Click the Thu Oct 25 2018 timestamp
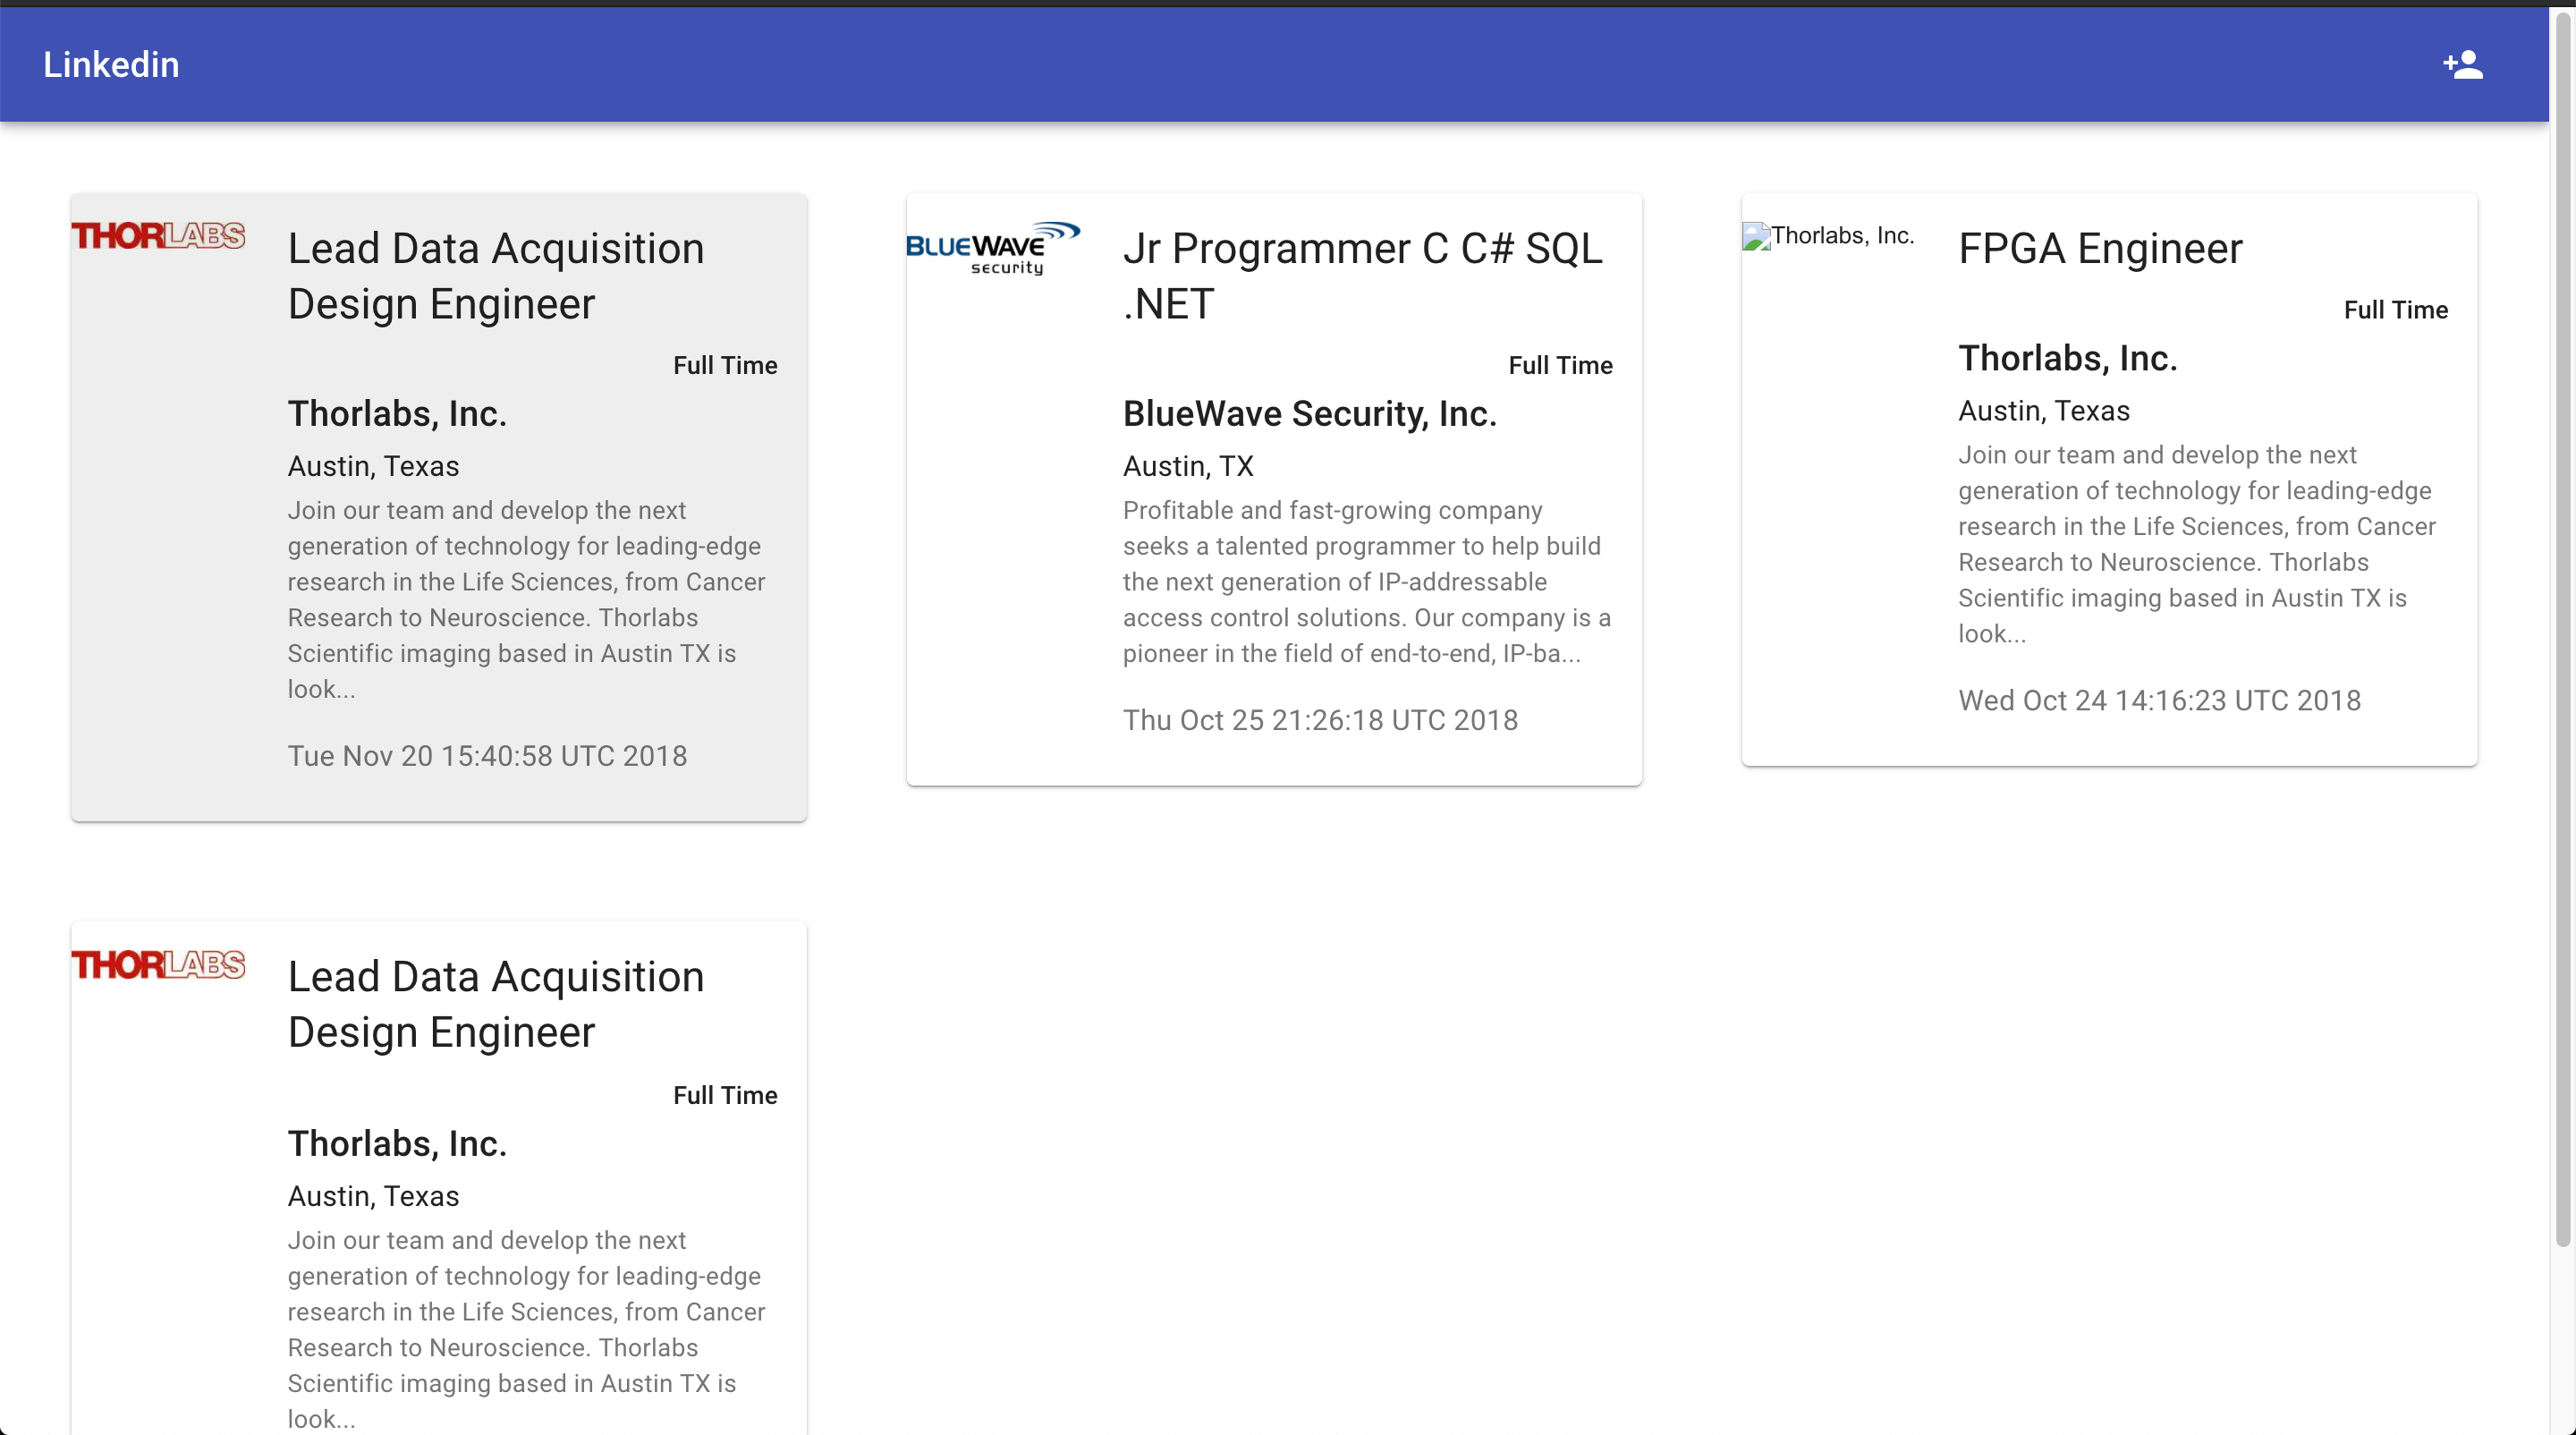This screenshot has height=1435, width=2576. [x=1320, y=720]
